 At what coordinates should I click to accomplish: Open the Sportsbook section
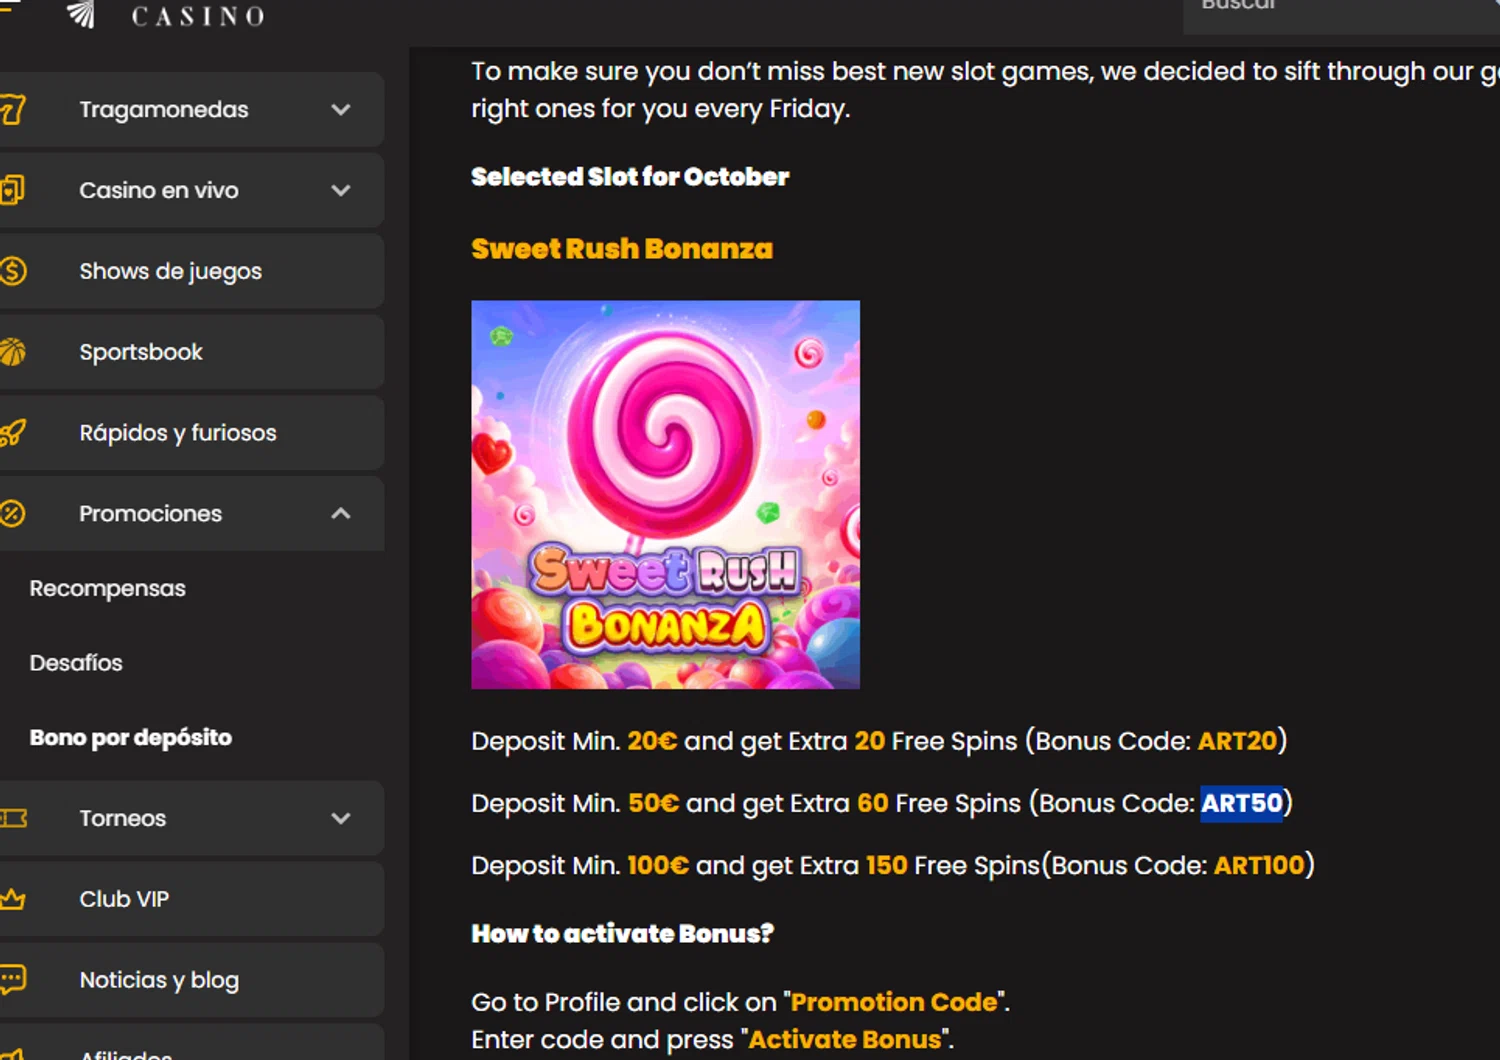tap(190, 352)
